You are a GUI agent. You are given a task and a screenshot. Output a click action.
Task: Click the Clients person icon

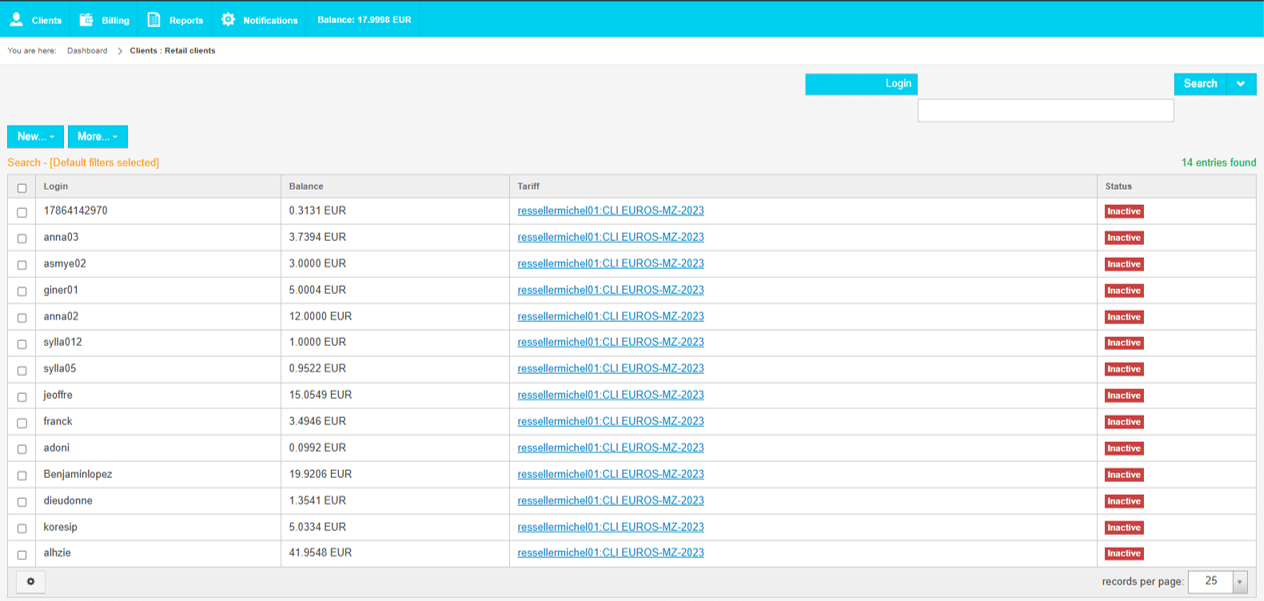coord(16,19)
